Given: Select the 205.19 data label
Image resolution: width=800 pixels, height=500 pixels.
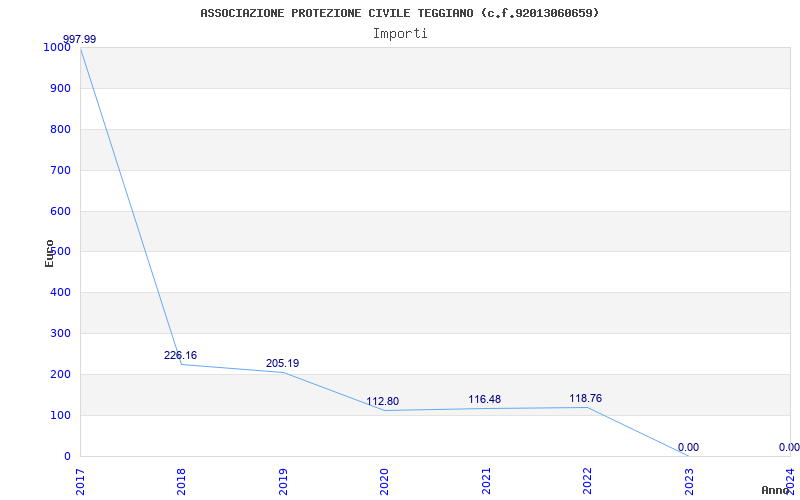Looking at the screenshot, I should tap(282, 363).
